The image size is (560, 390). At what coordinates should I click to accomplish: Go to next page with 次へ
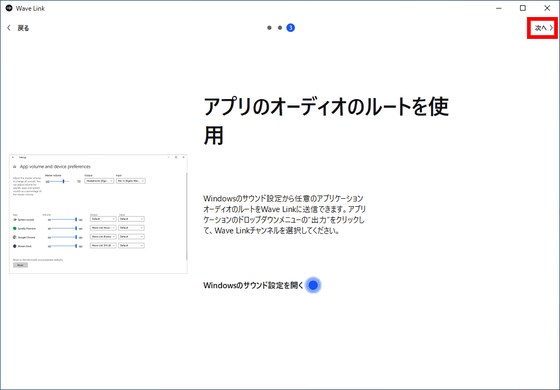(x=544, y=28)
